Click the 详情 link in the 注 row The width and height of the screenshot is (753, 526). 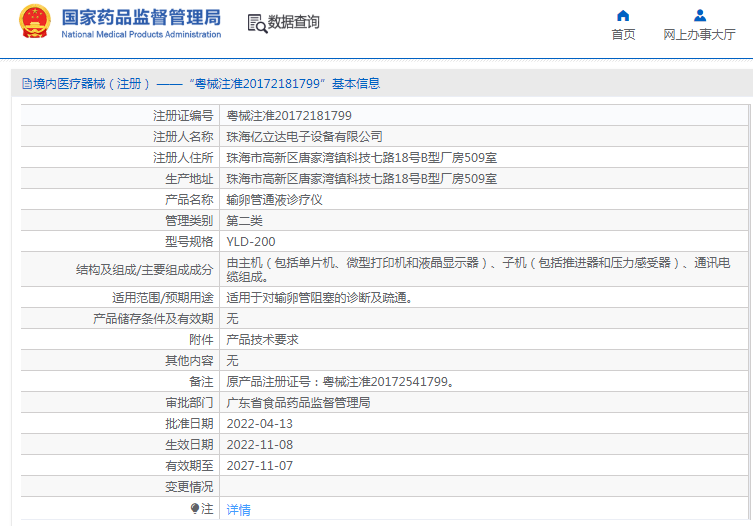pos(238,509)
